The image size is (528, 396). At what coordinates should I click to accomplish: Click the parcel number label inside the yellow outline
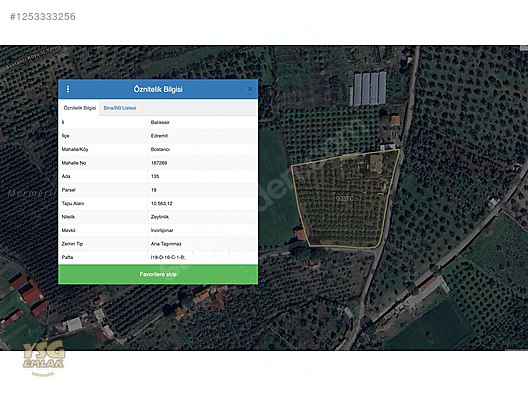point(345,198)
